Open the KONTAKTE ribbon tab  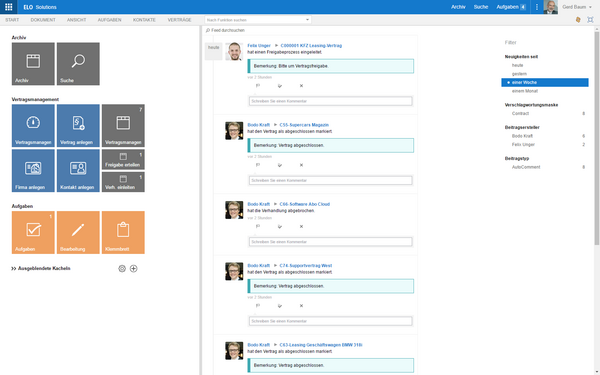click(x=144, y=20)
